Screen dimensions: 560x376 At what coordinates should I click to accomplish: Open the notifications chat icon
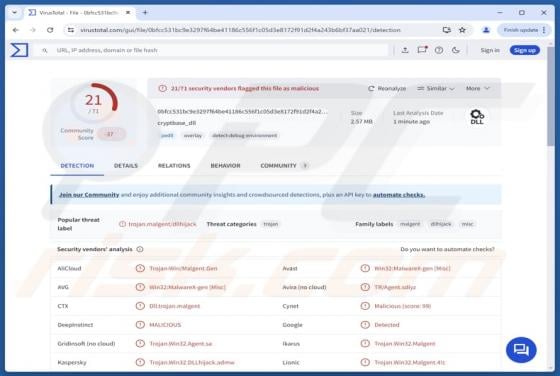[422, 50]
